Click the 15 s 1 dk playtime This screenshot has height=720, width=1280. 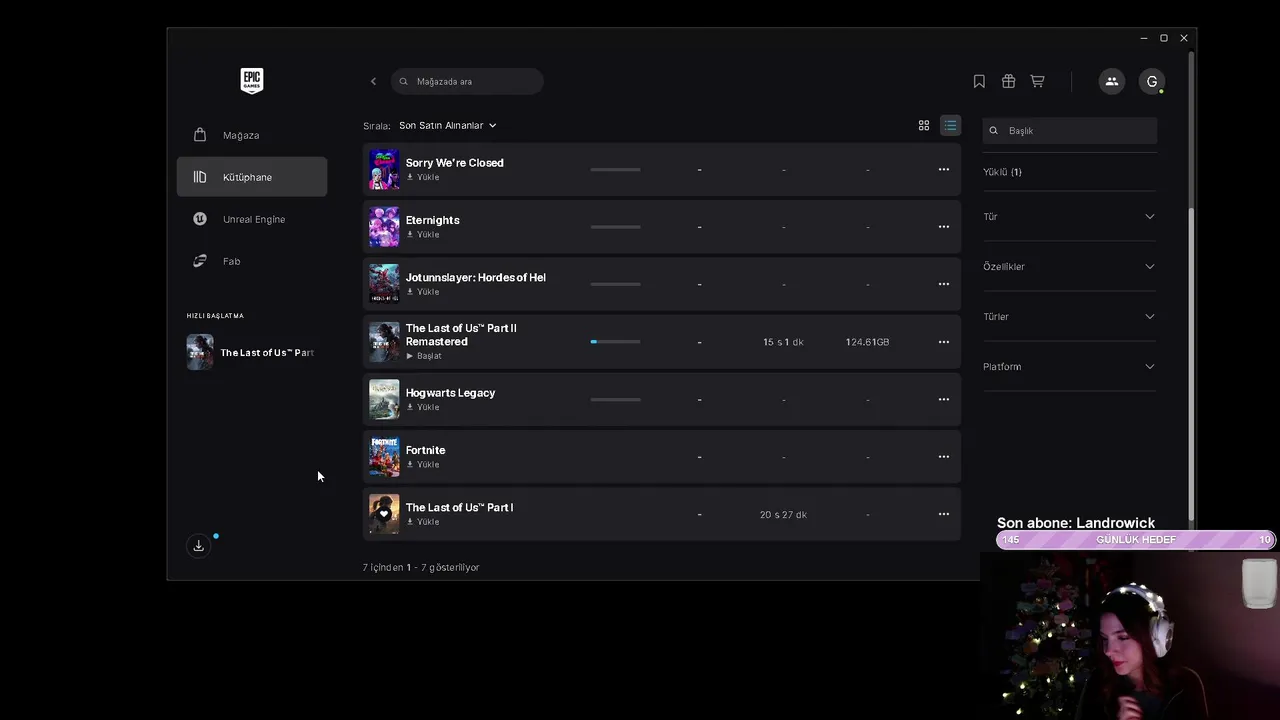point(783,342)
